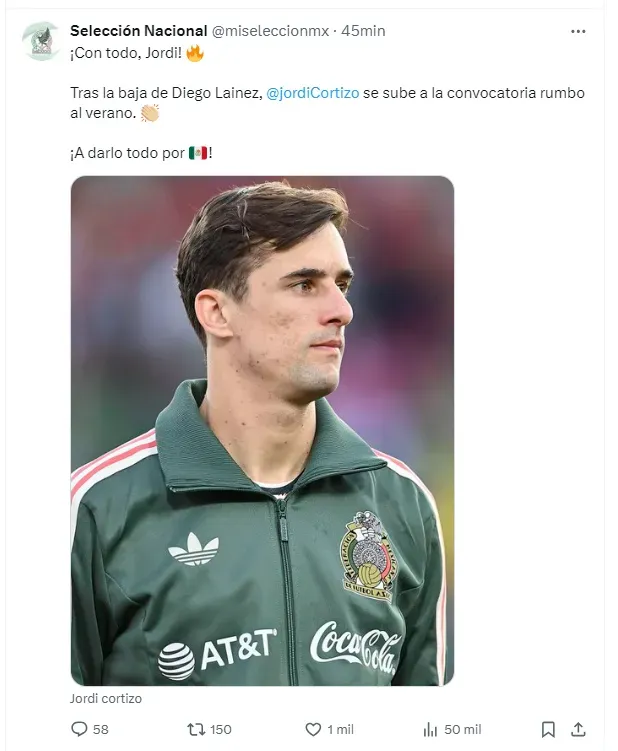Screen dimensions: 618x751
Task: Open the three-dot more options menu
Action: click(x=578, y=32)
